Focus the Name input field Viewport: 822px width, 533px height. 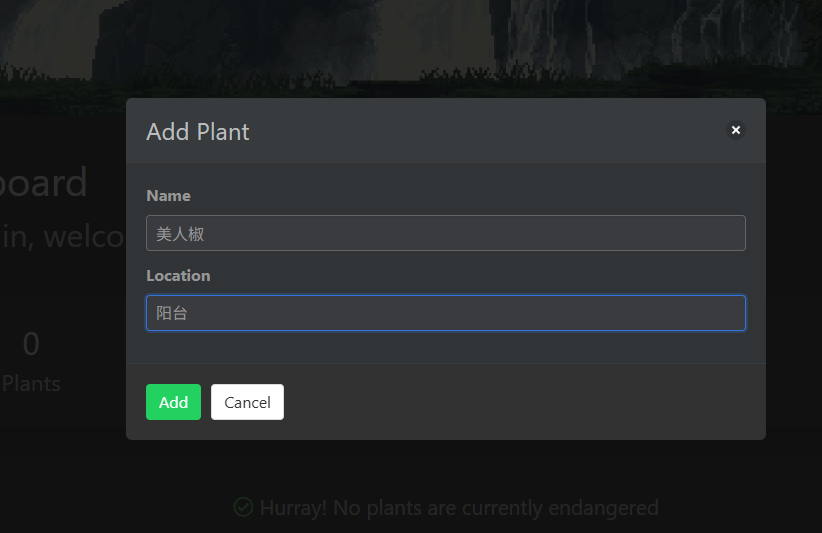(x=446, y=233)
